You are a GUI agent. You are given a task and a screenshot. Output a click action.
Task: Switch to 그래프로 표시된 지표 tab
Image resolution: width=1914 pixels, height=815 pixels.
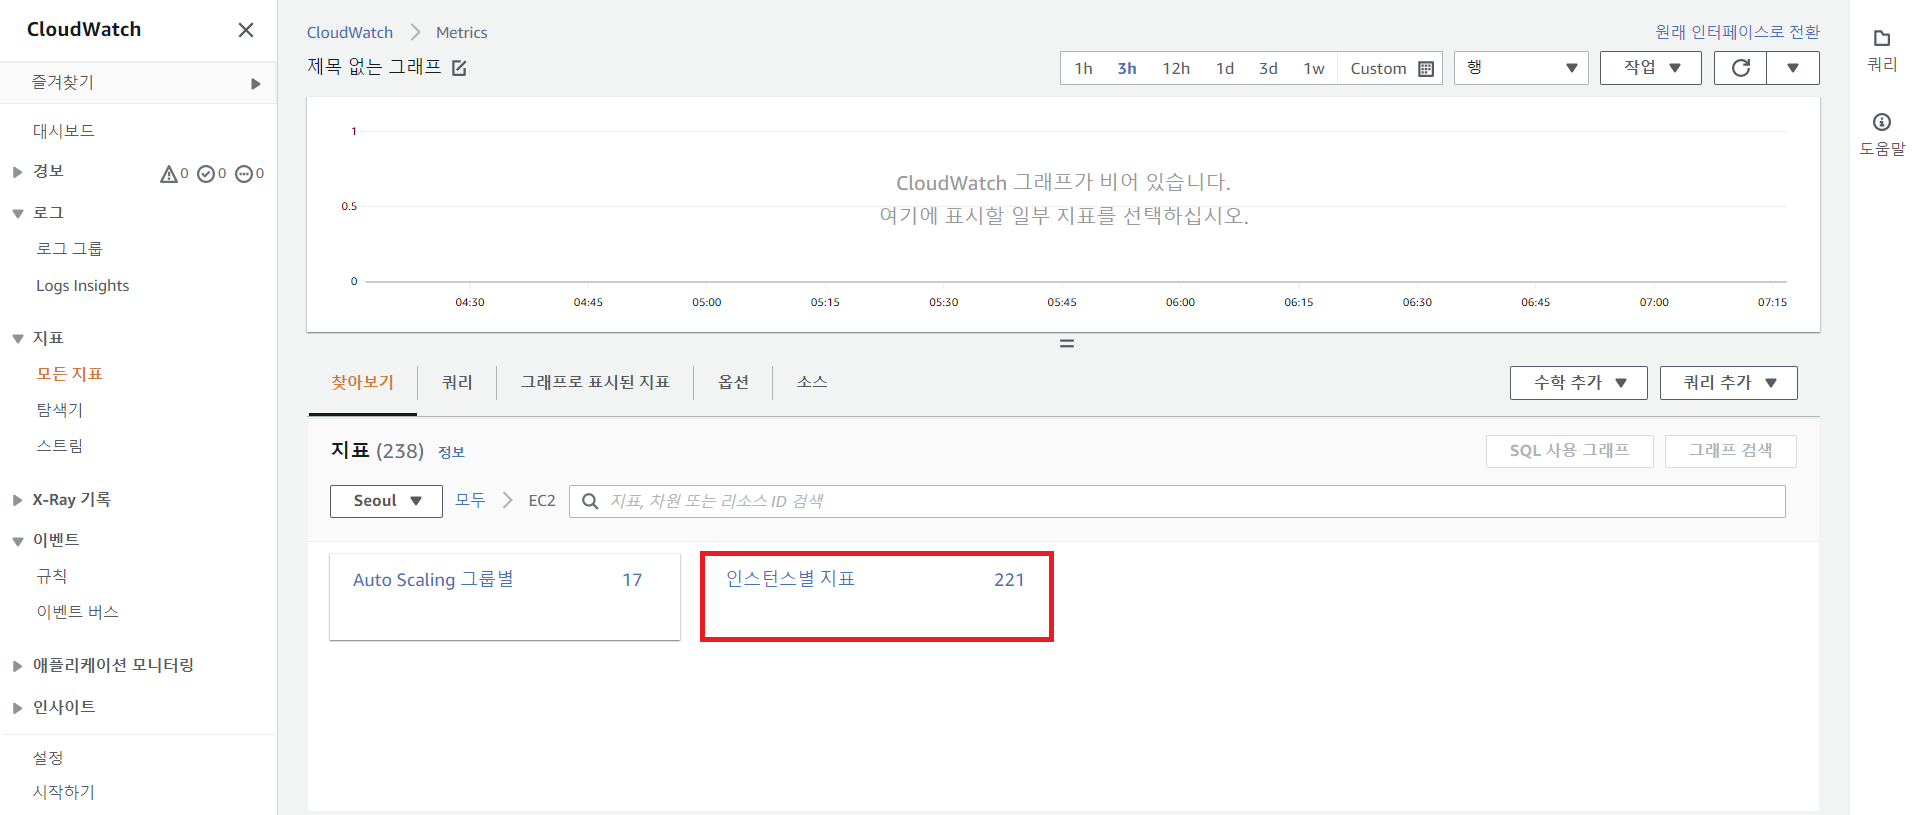[595, 382]
